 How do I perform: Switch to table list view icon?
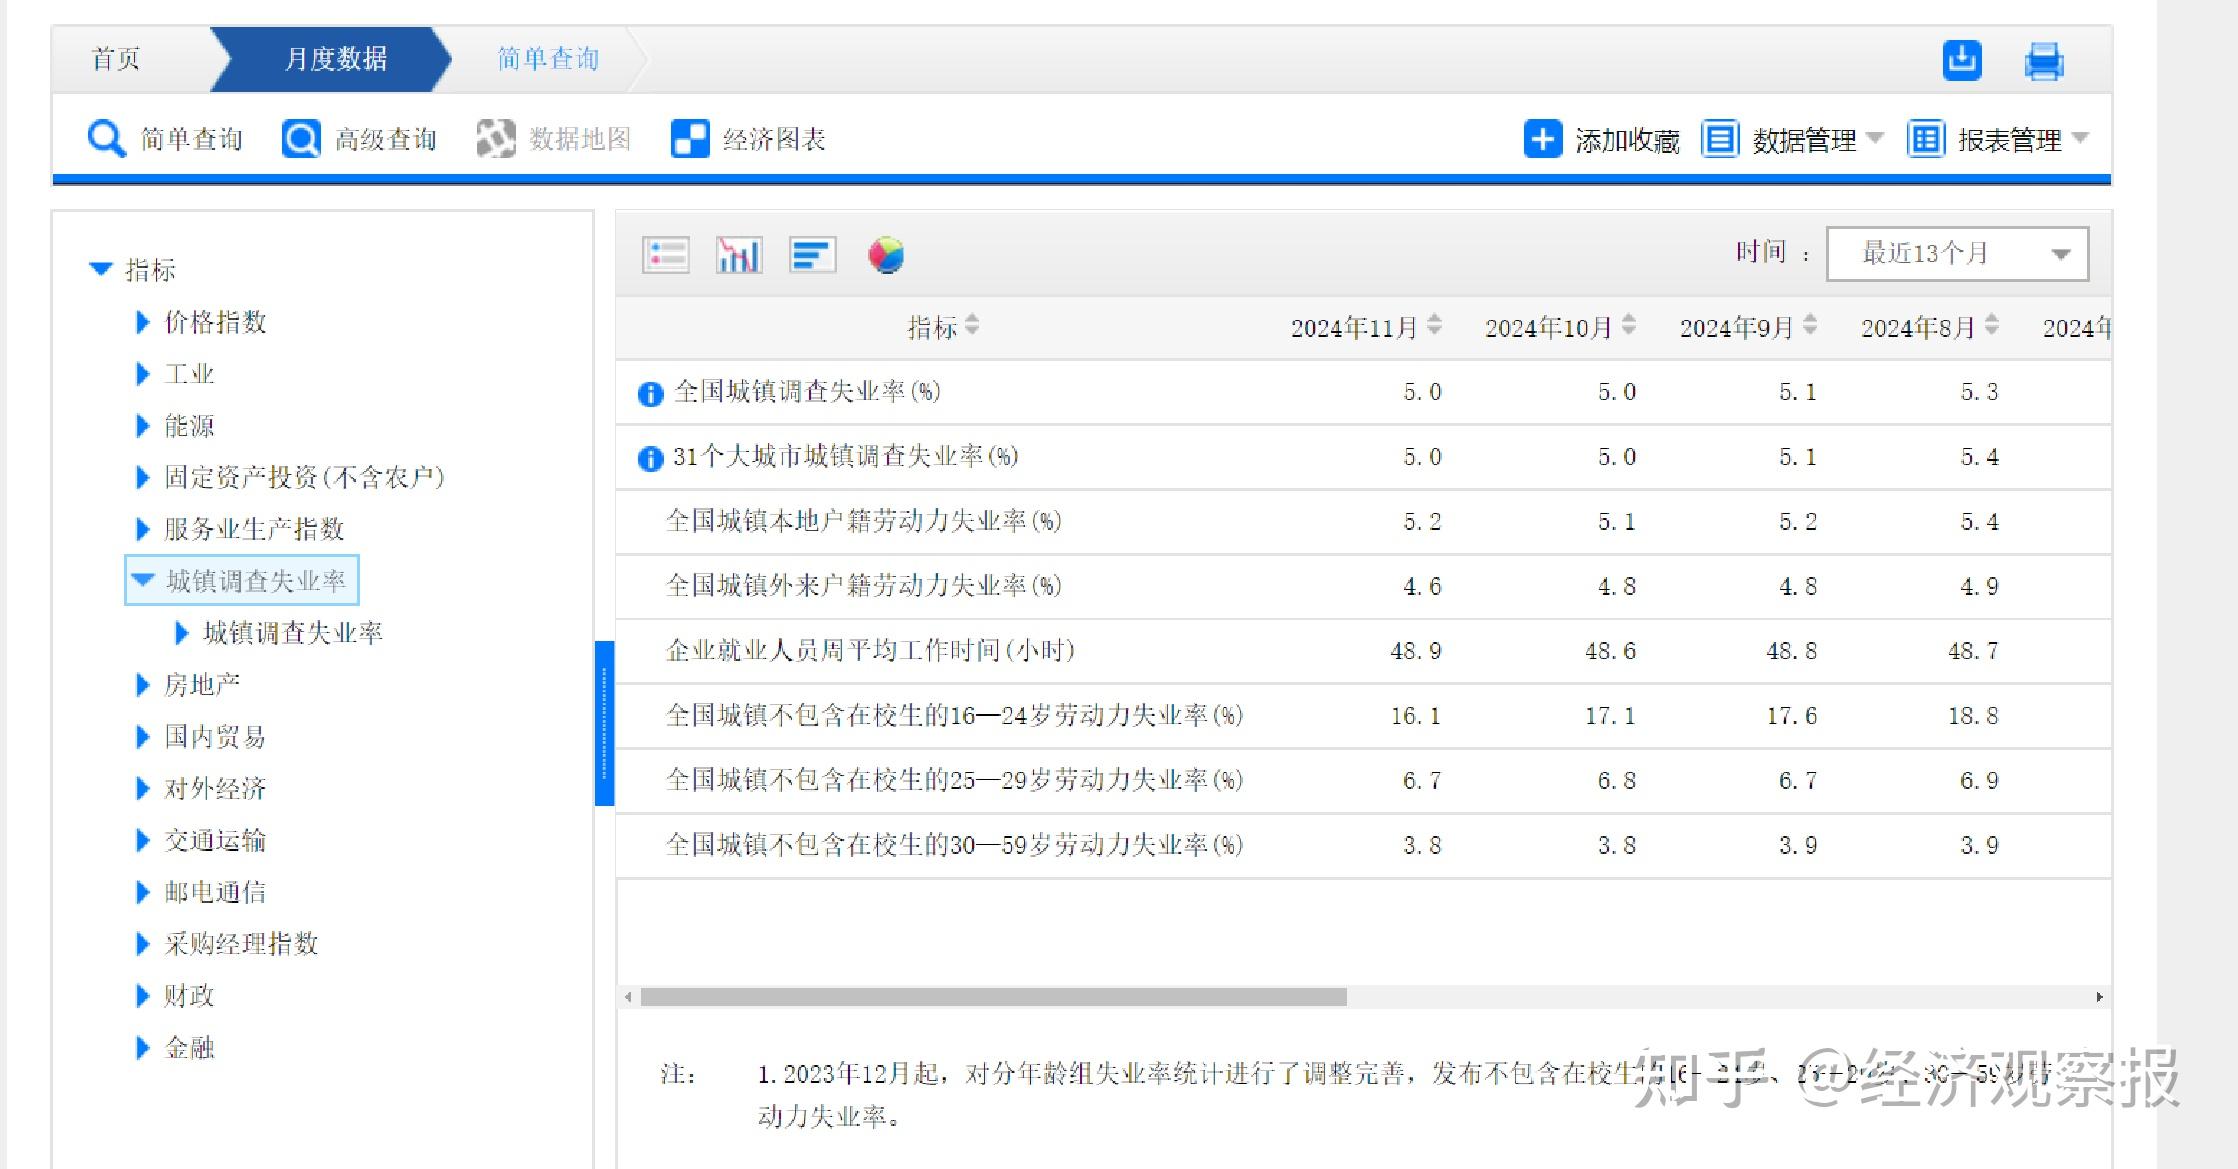point(665,255)
